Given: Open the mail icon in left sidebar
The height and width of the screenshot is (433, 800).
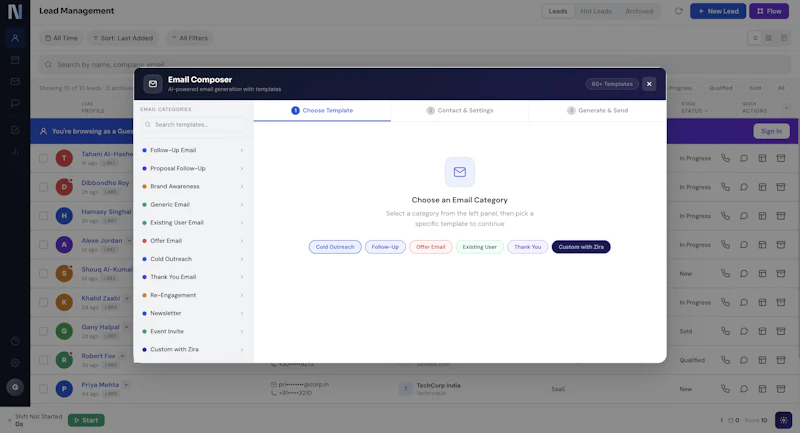Looking at the screenshot, I should pos(15,82).
